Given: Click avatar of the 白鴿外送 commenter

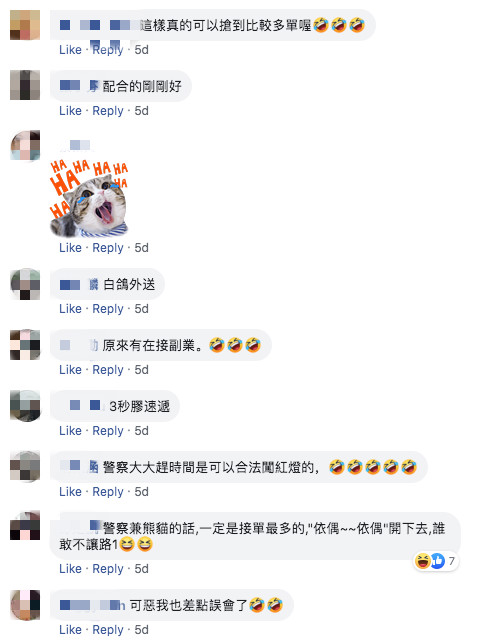Looking at the screenshot, I should 25,284.
